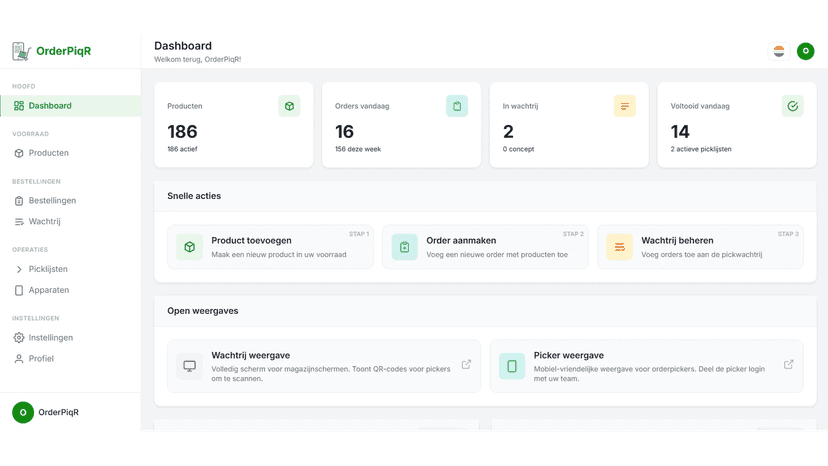This screenshot has height=466, width=828.
Task: Open the Dashboard sidebar item
Action: (71, 106)
